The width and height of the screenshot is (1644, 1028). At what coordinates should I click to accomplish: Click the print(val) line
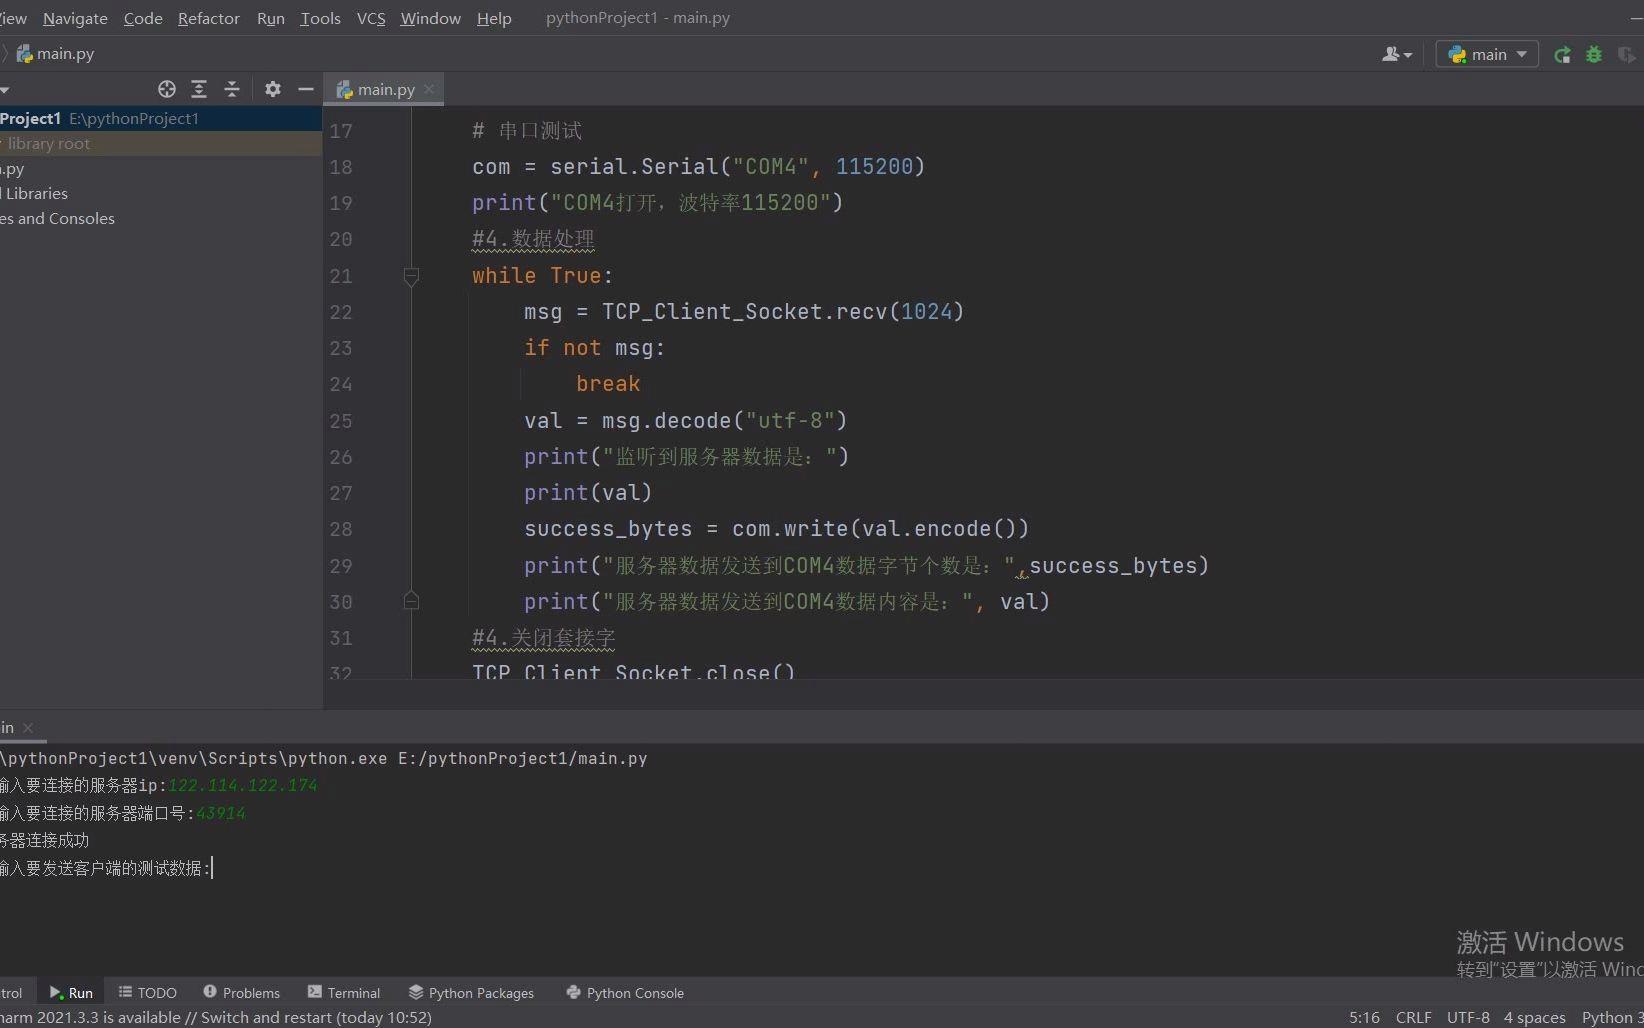[588, 493]
